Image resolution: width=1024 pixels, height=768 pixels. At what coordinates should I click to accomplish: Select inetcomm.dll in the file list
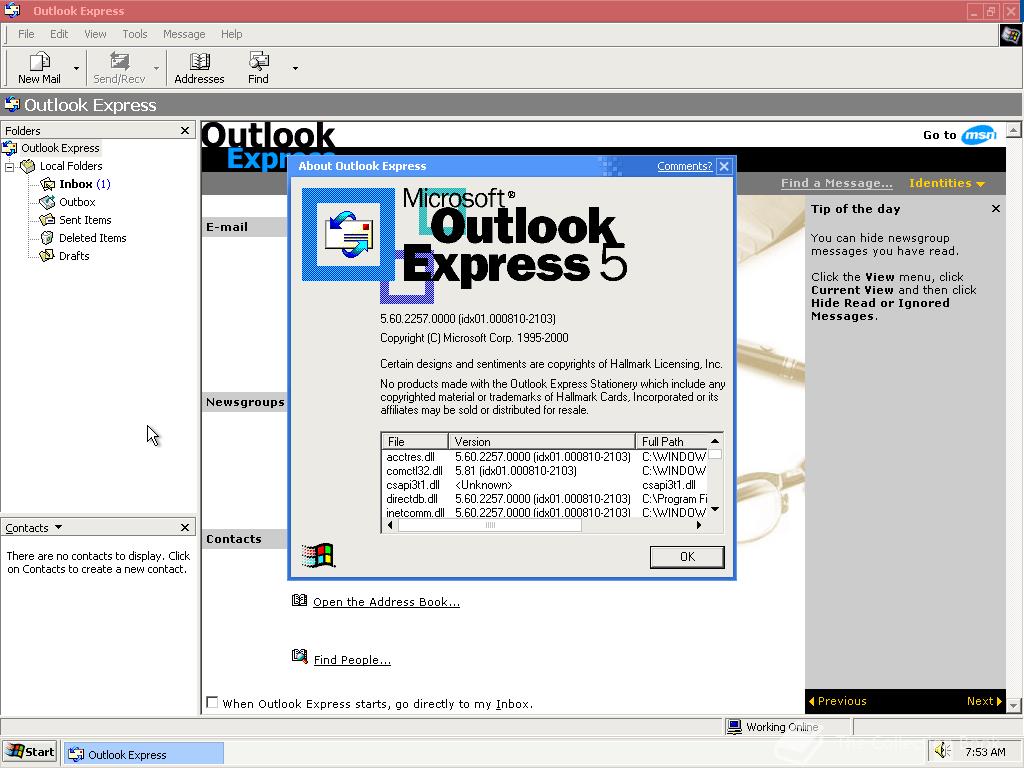[415, 513]
